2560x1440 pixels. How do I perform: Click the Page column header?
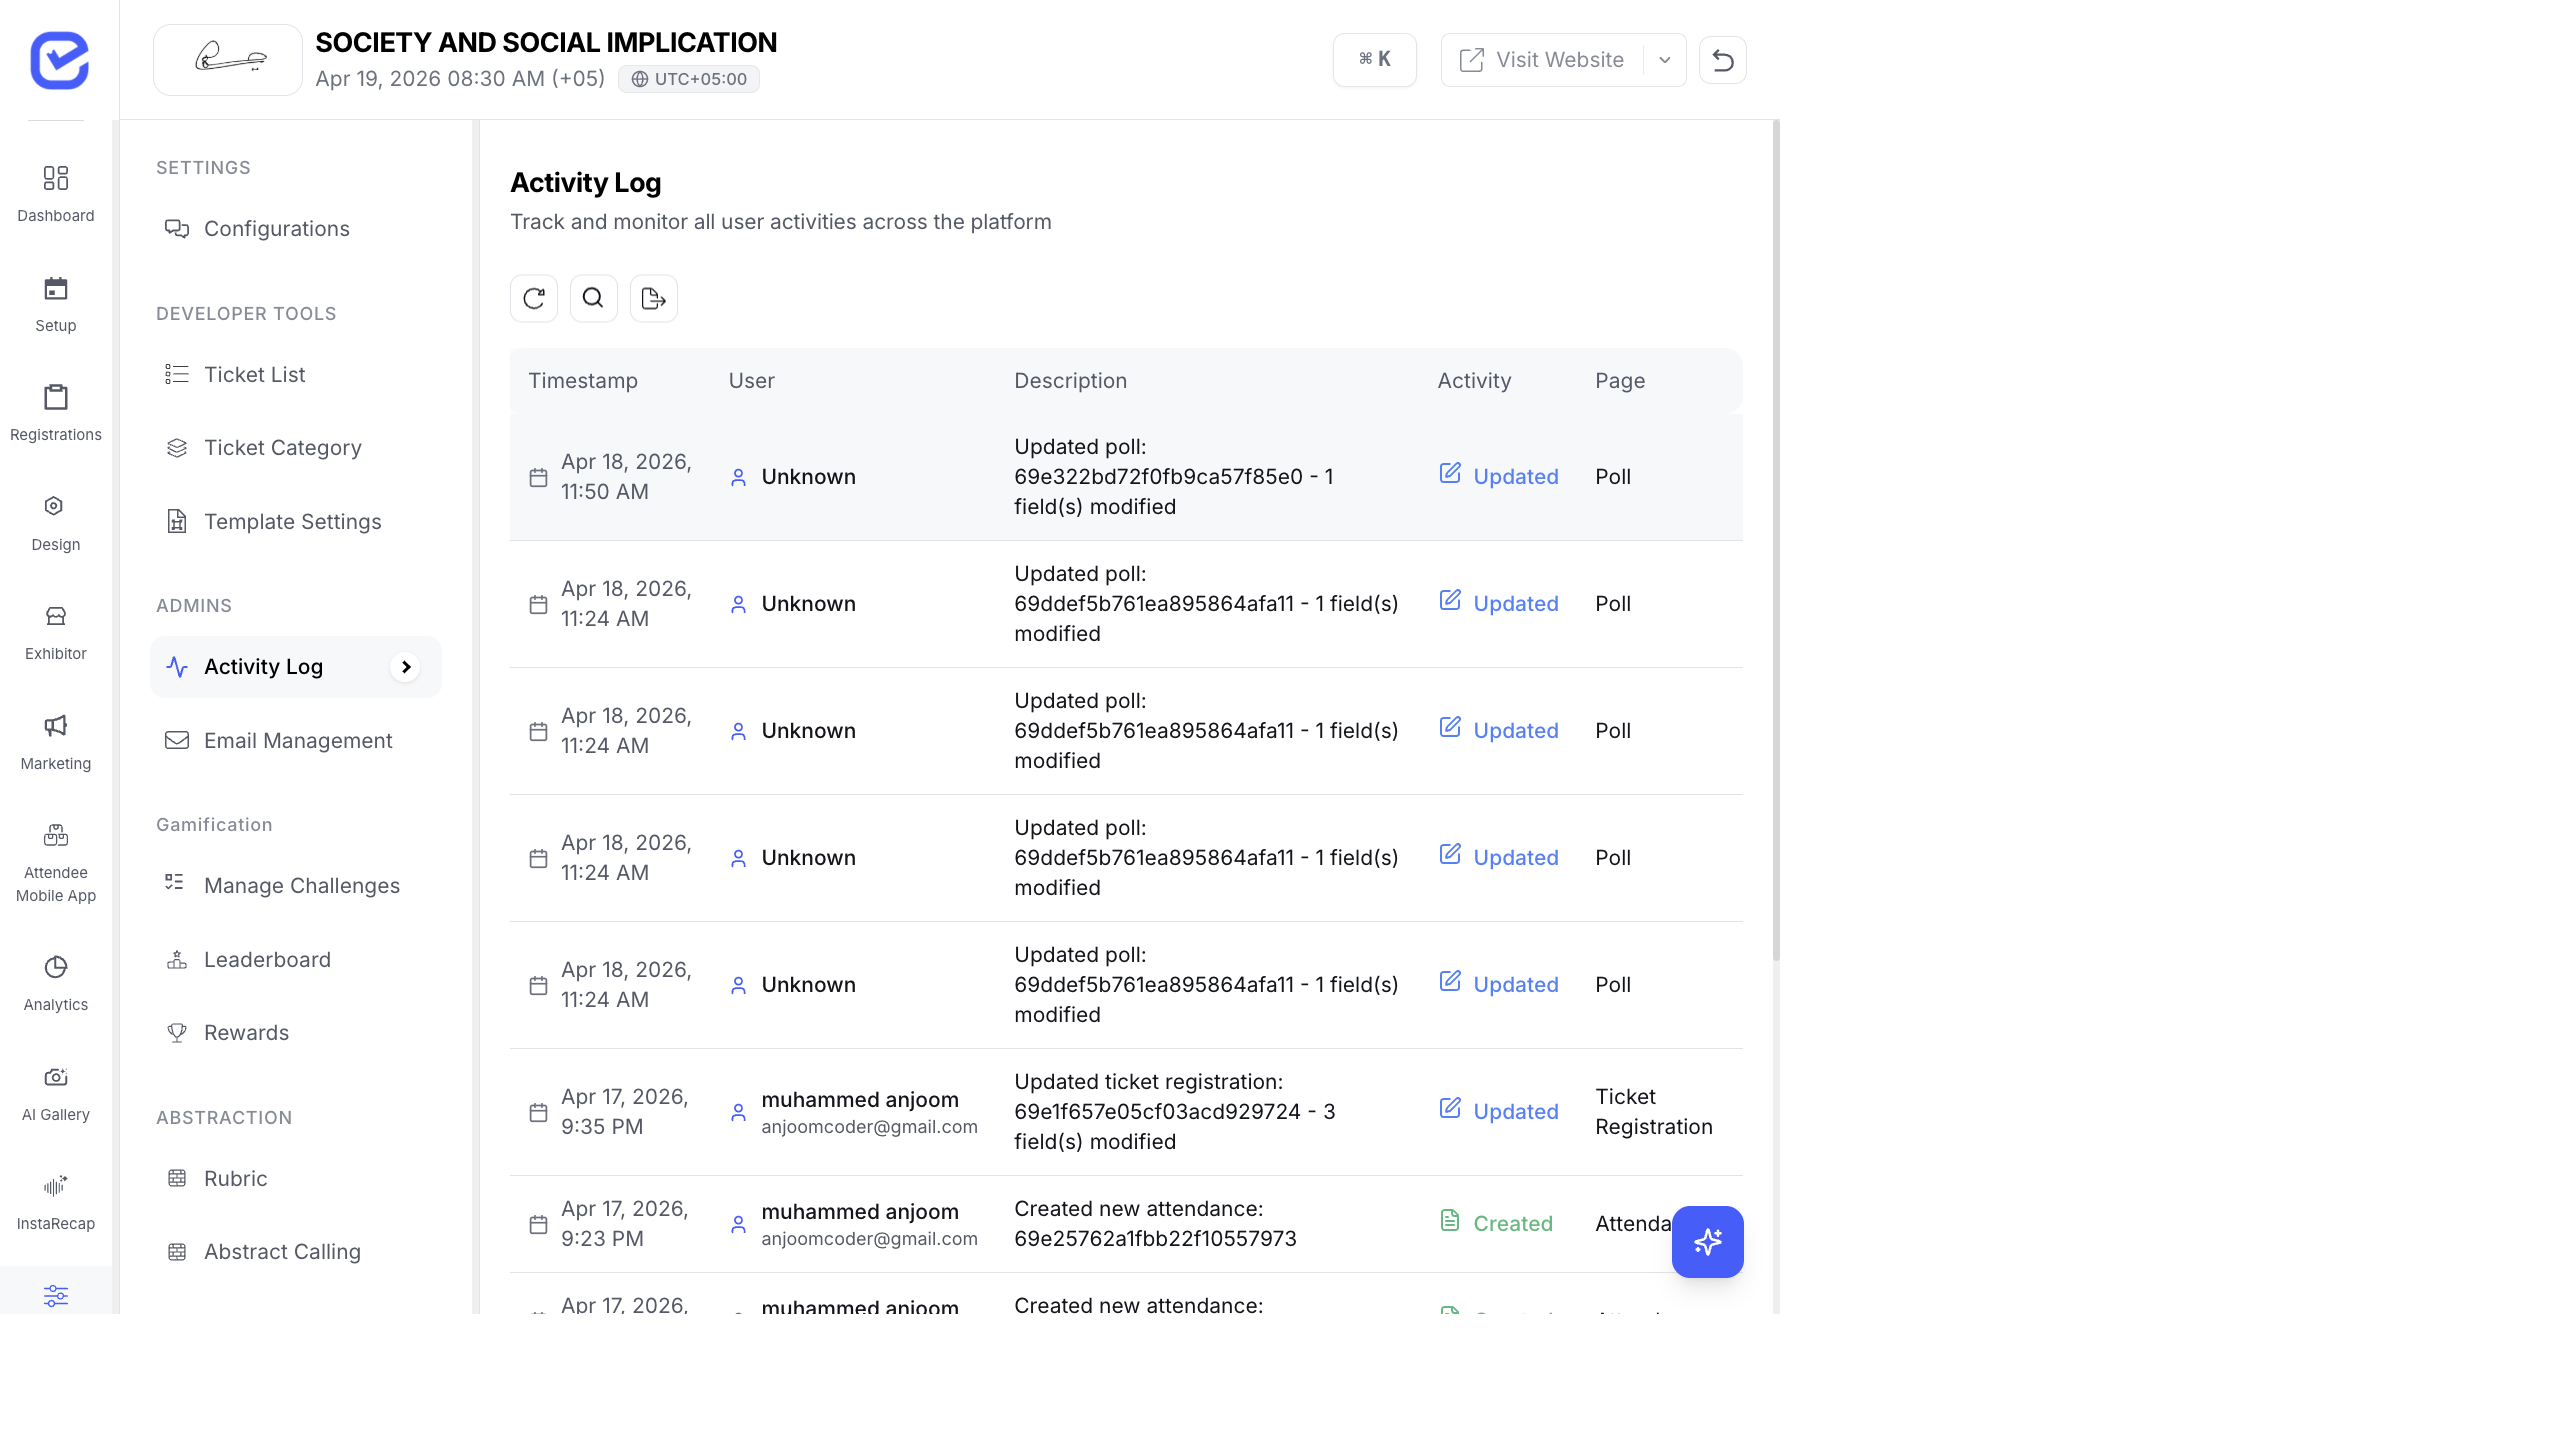click(1620, 381)
